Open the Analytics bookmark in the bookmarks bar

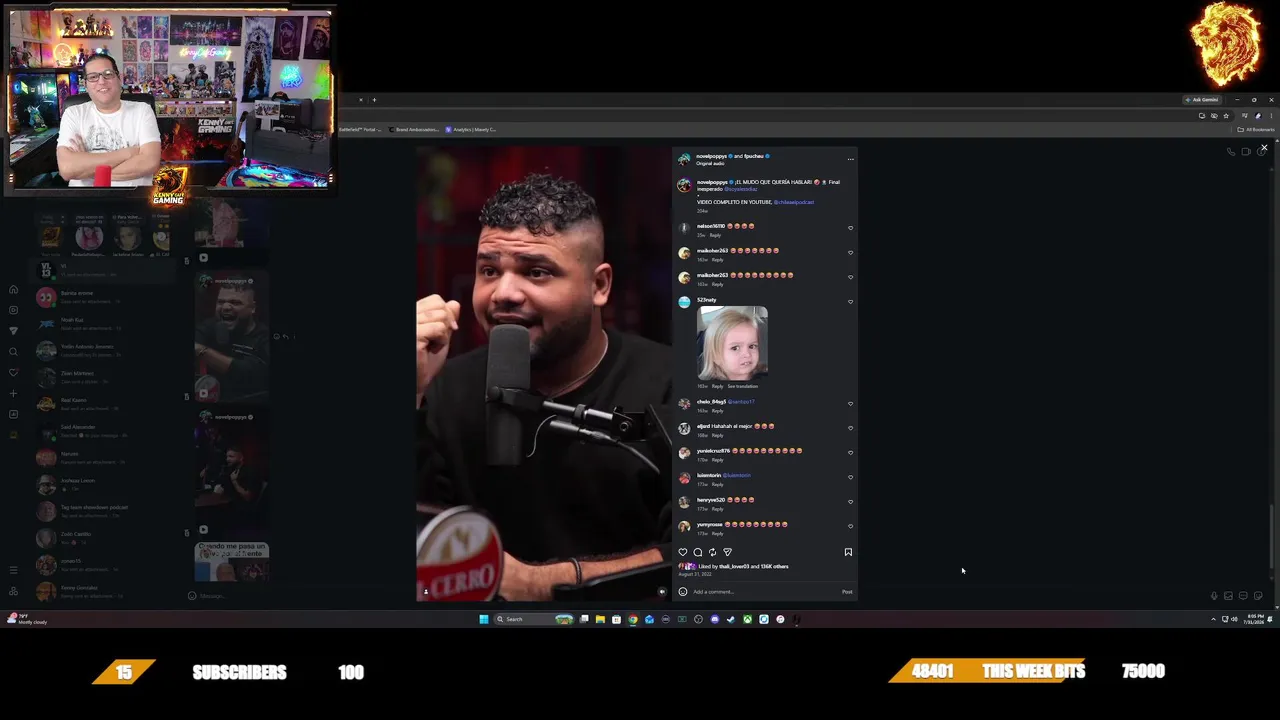click(x=471, y=130)
